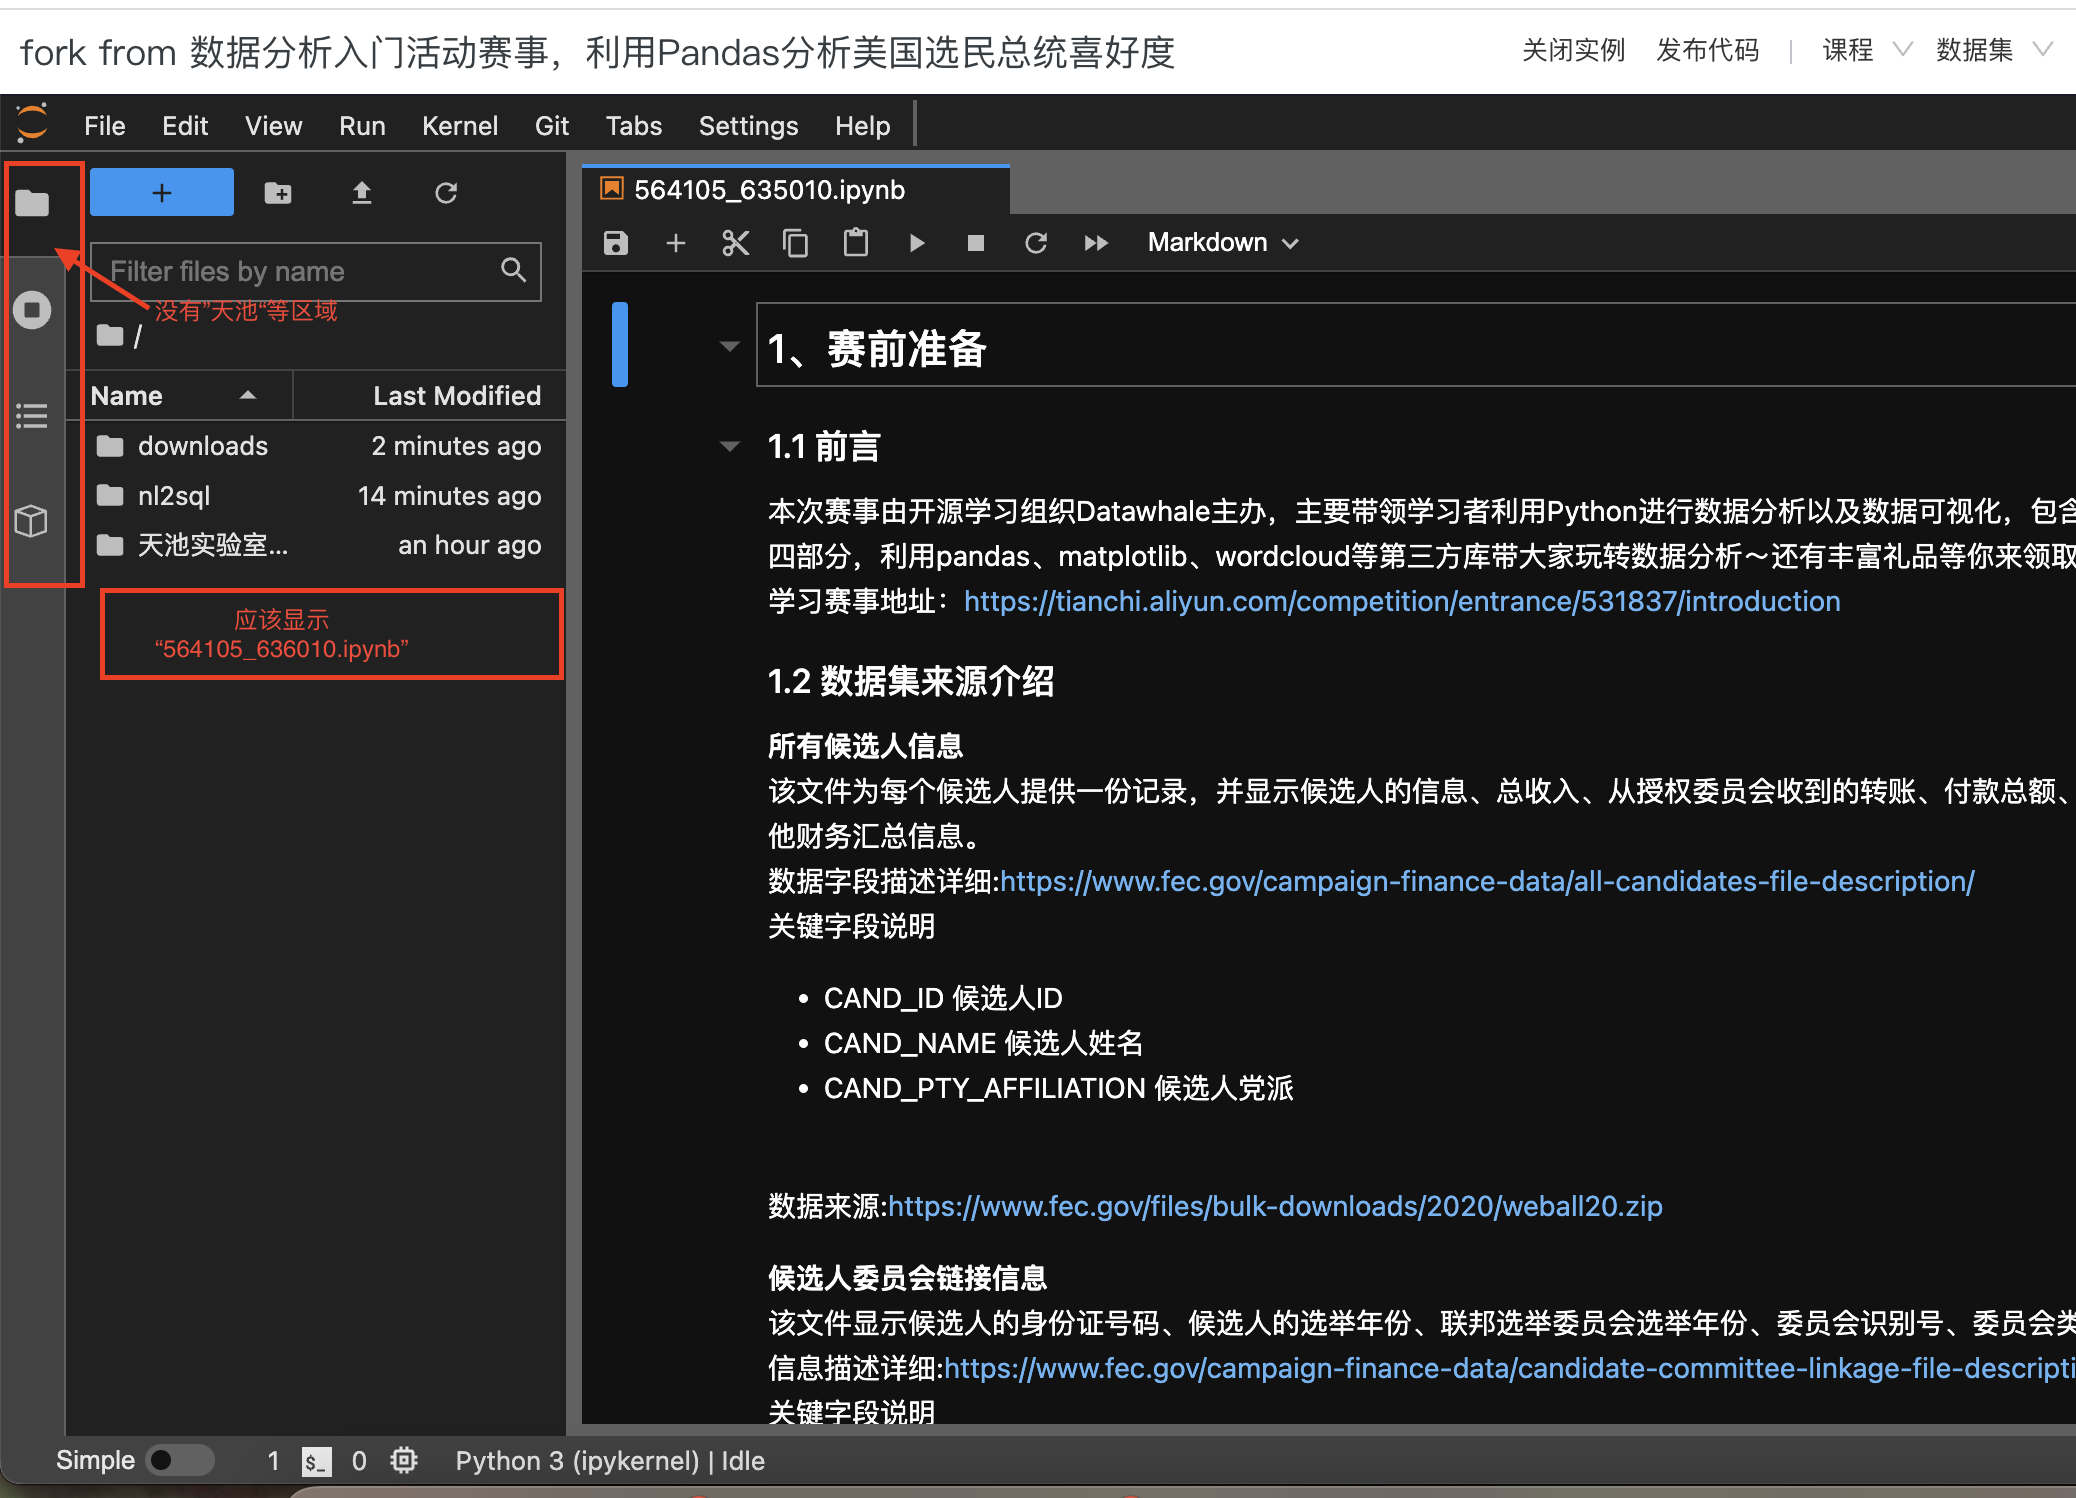This screenshot has height=1498, width=2076.
Task: Click the Filter files by name field
Action: [x=316, y=271]
